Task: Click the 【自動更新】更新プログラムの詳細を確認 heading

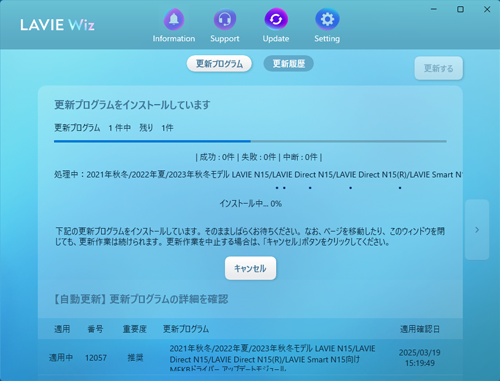Action: tap(140, 299)
